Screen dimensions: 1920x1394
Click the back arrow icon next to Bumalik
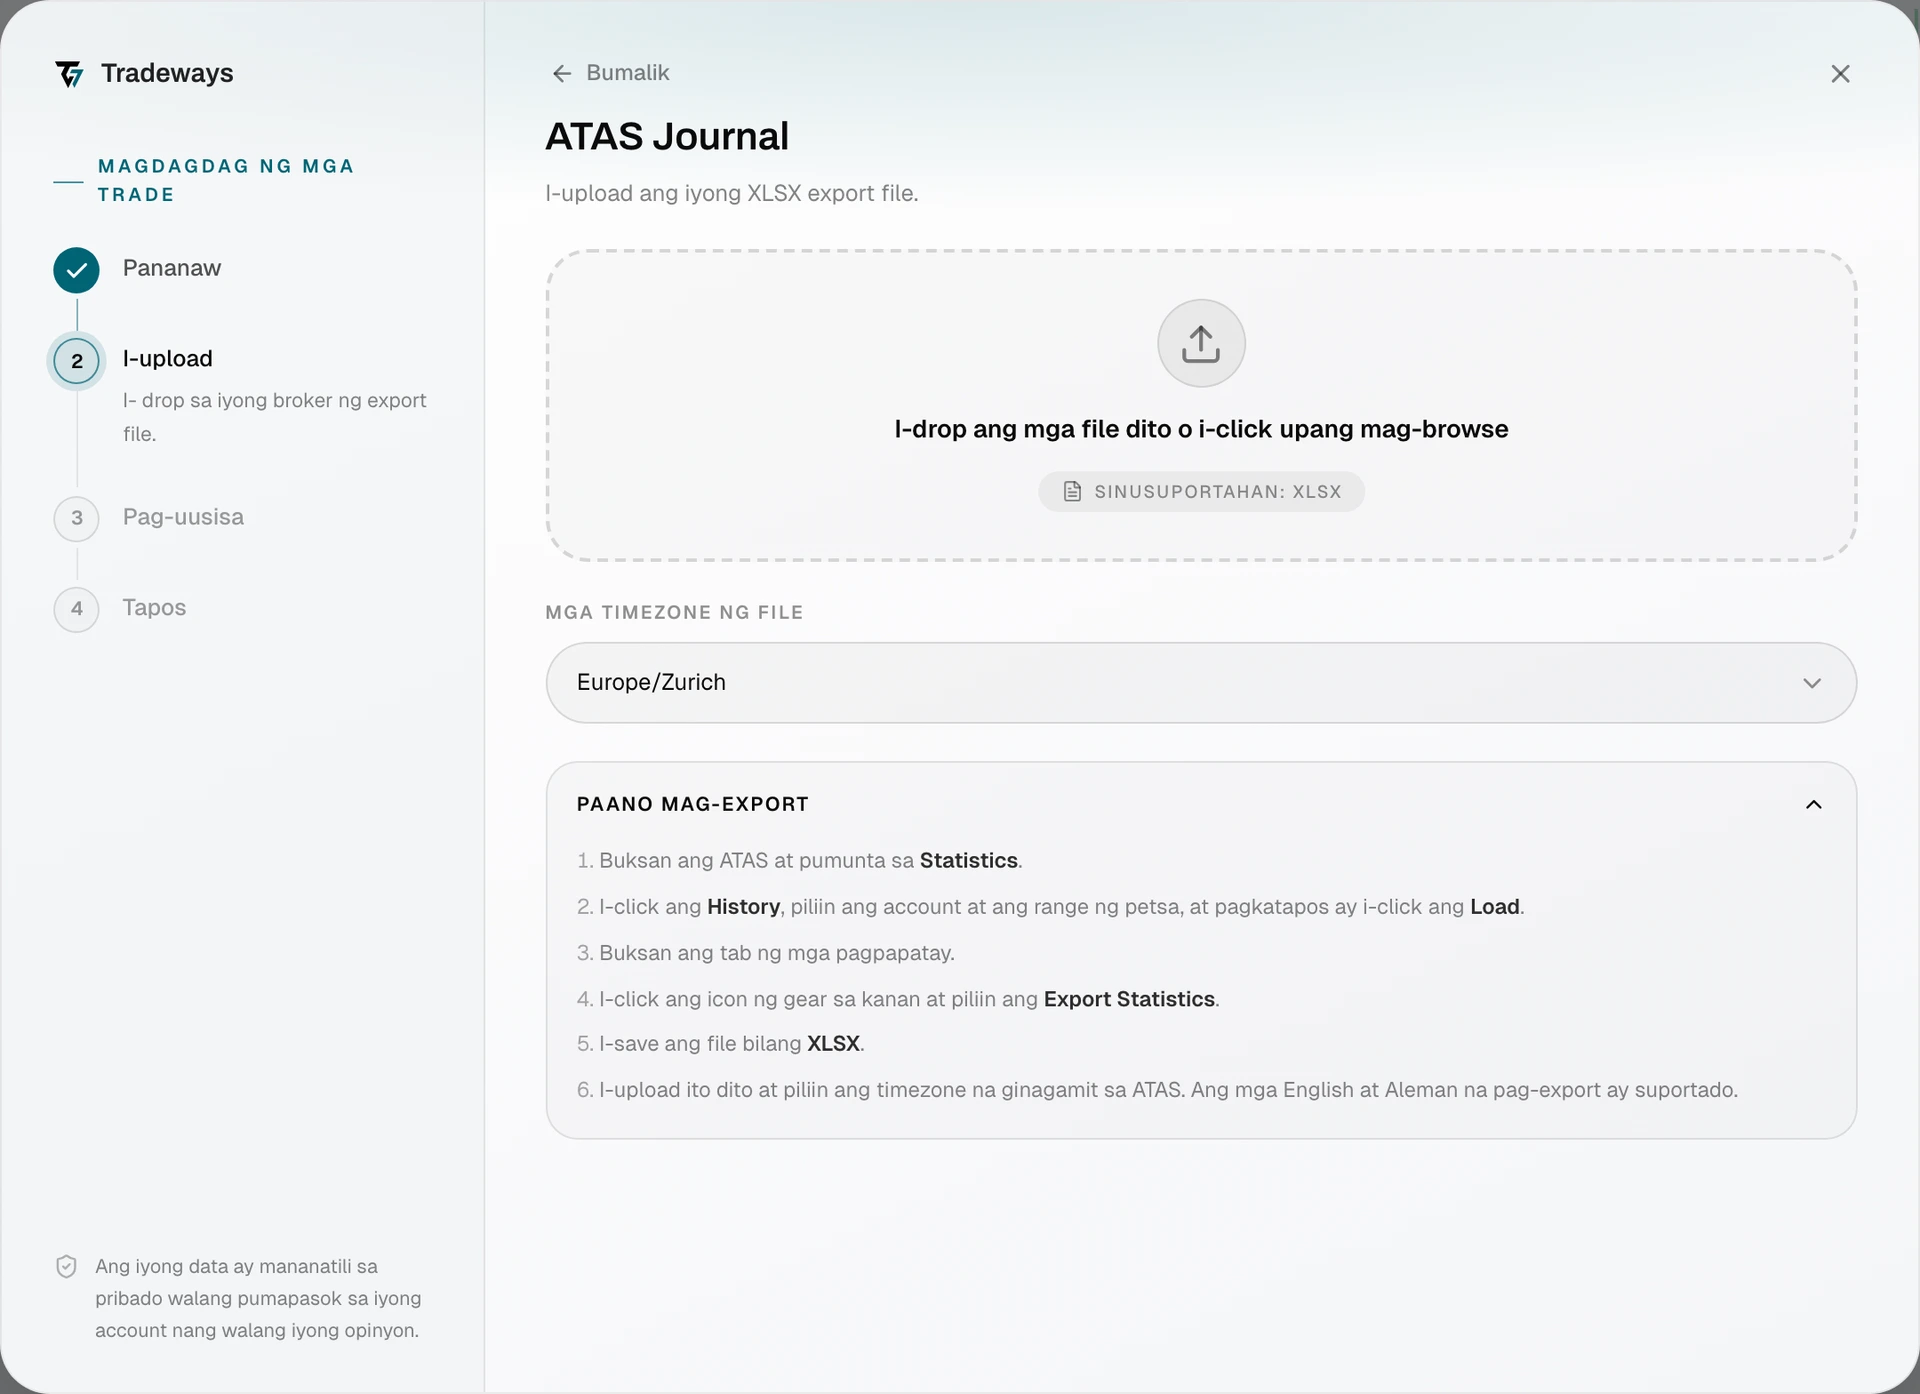coord(562,74)
